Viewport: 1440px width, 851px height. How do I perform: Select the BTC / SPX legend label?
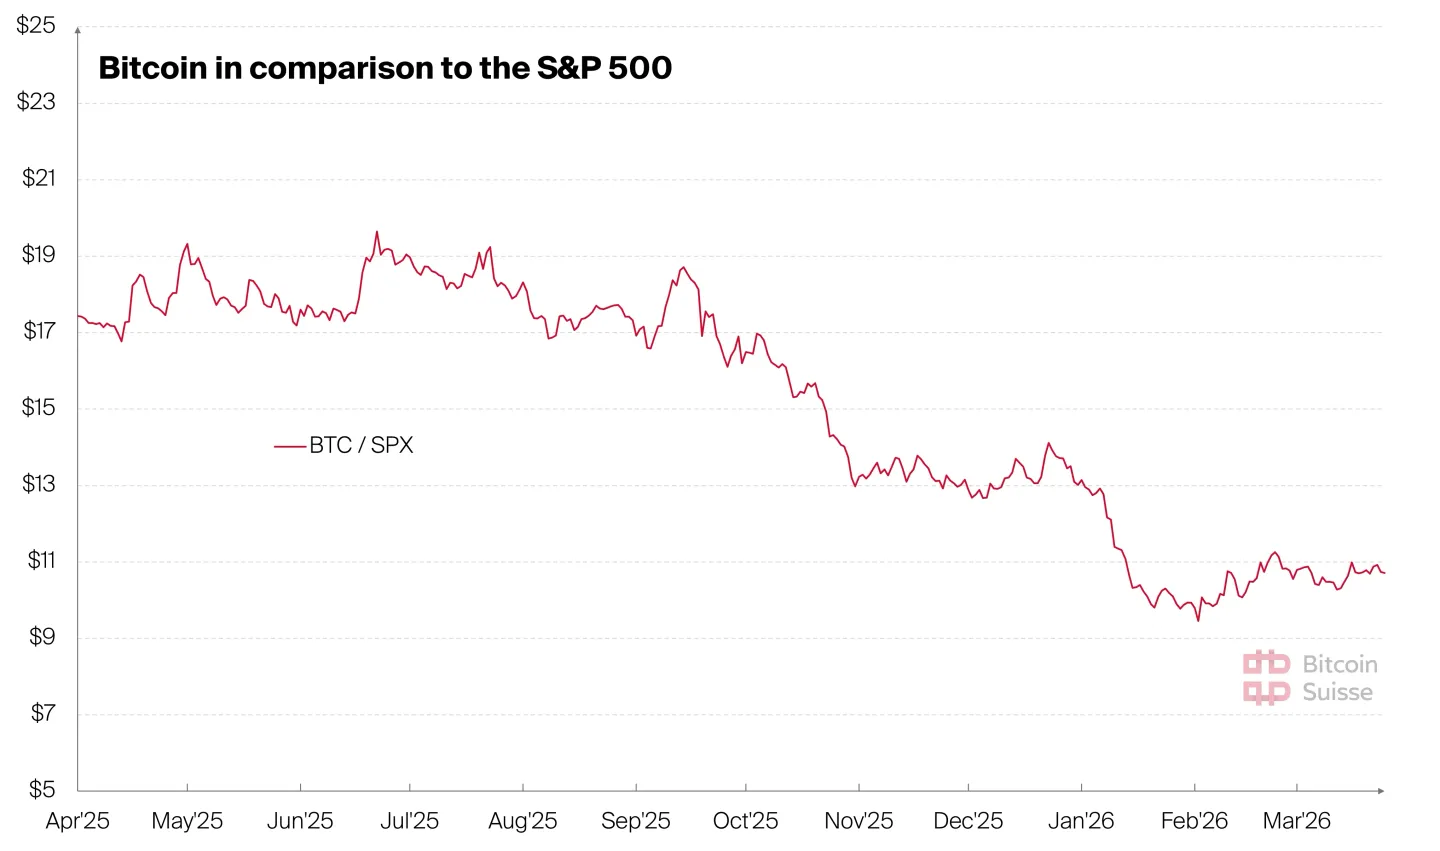(x=361, y=446)
